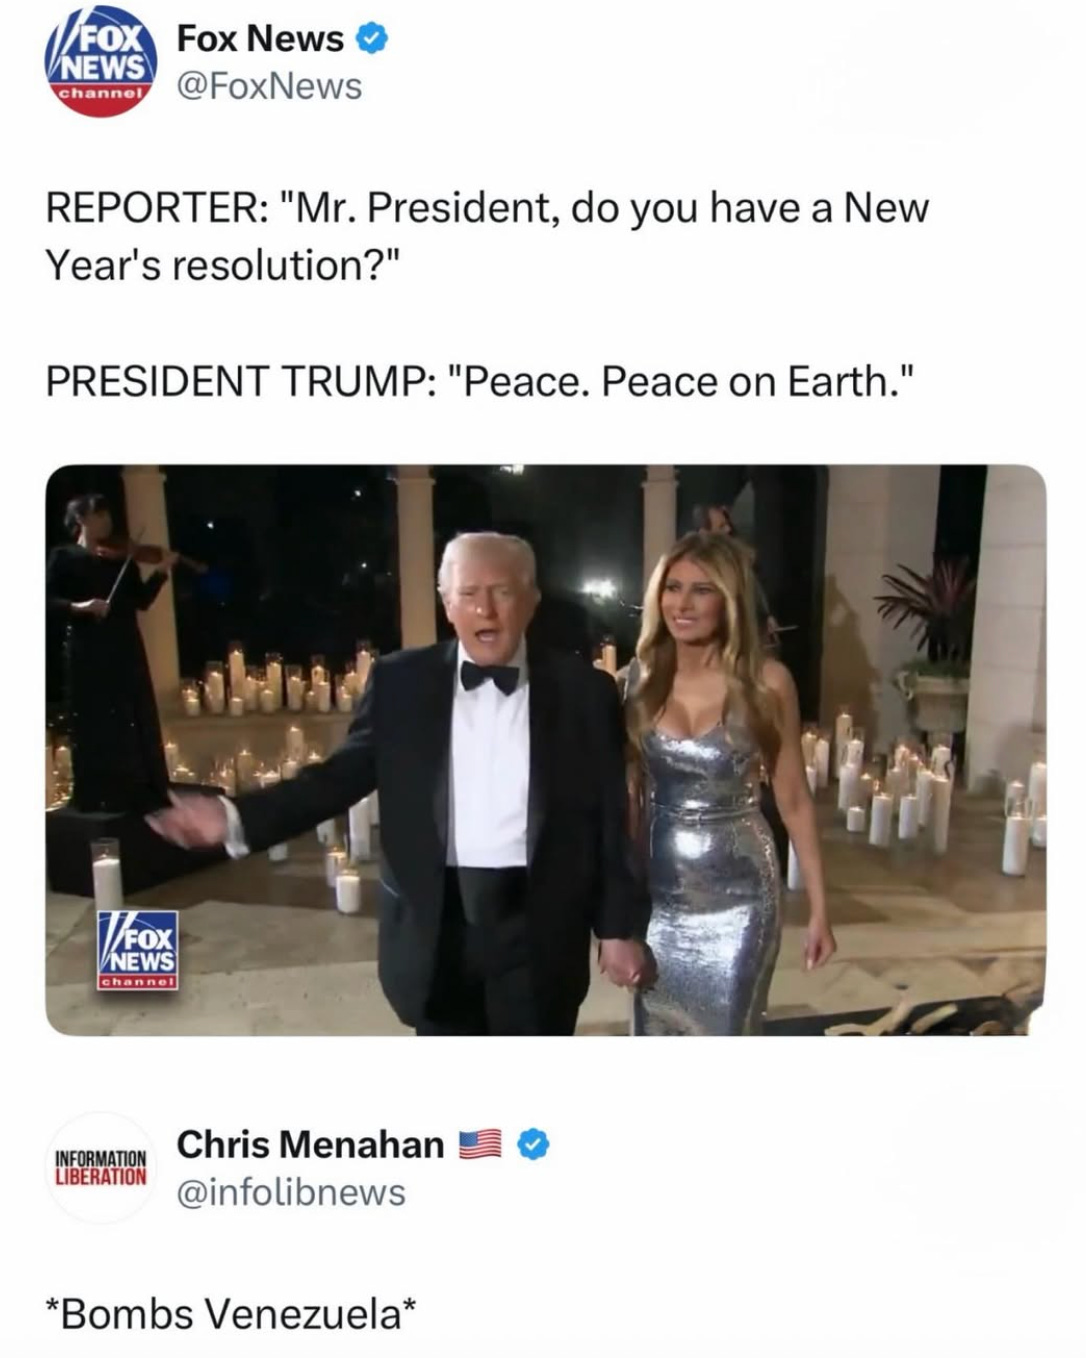Open the Information Liberation profile avatar
The height and width of the screenshot is (1358, 1086).
pos(100,1167)
